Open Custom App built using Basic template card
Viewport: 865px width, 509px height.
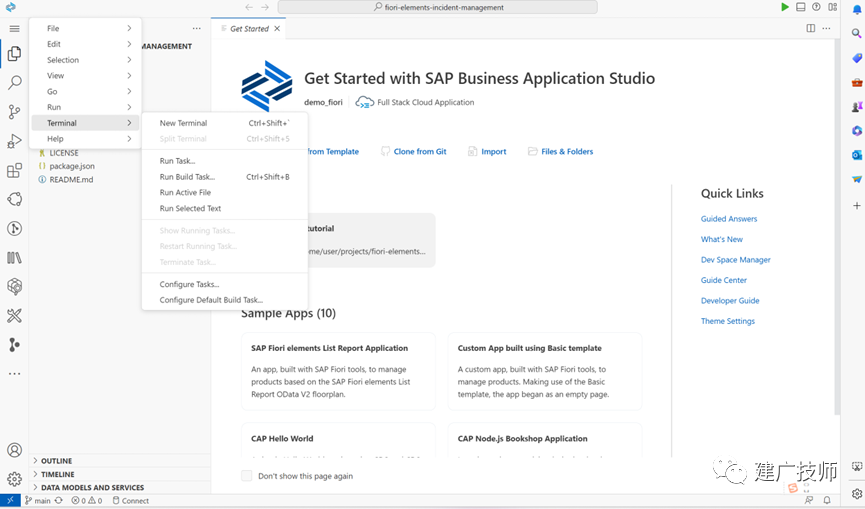click(x=545, y=371)
